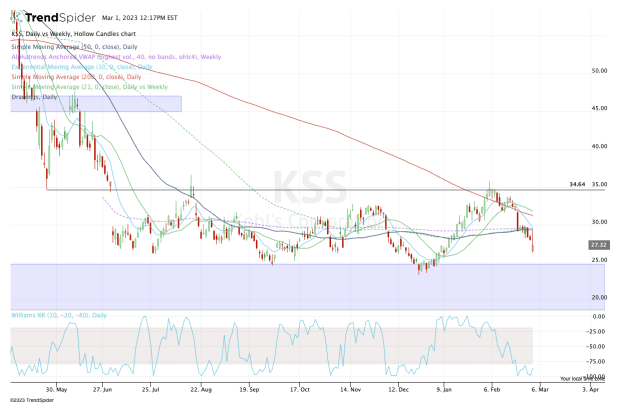Screen dimensions: 620x405
Task: Select the horizontal resistance line at 34.64
Action: tap(300, 189)
